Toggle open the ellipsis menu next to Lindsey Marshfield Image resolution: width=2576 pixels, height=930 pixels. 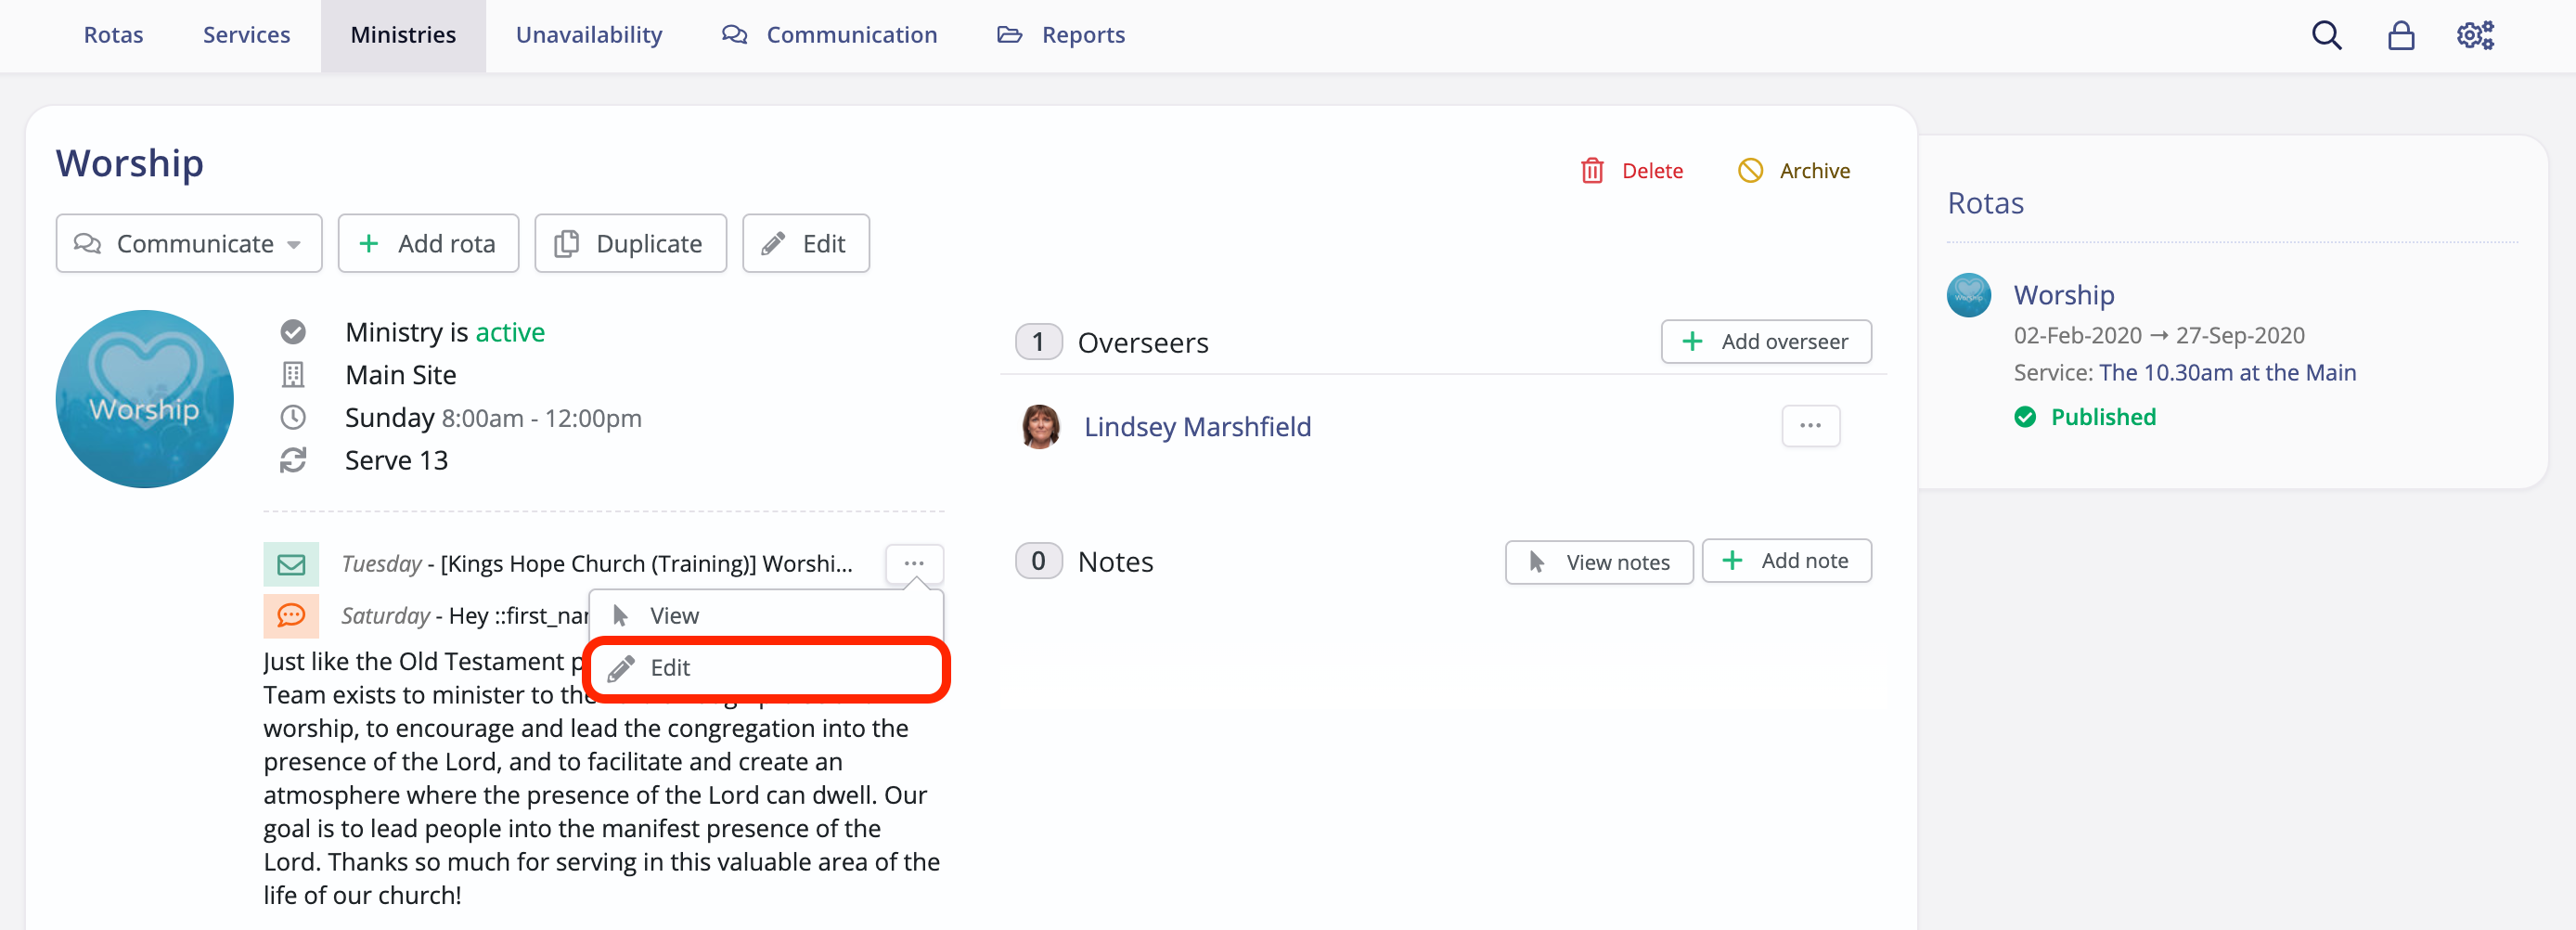pyautogui.click(x=1810, y=426)
